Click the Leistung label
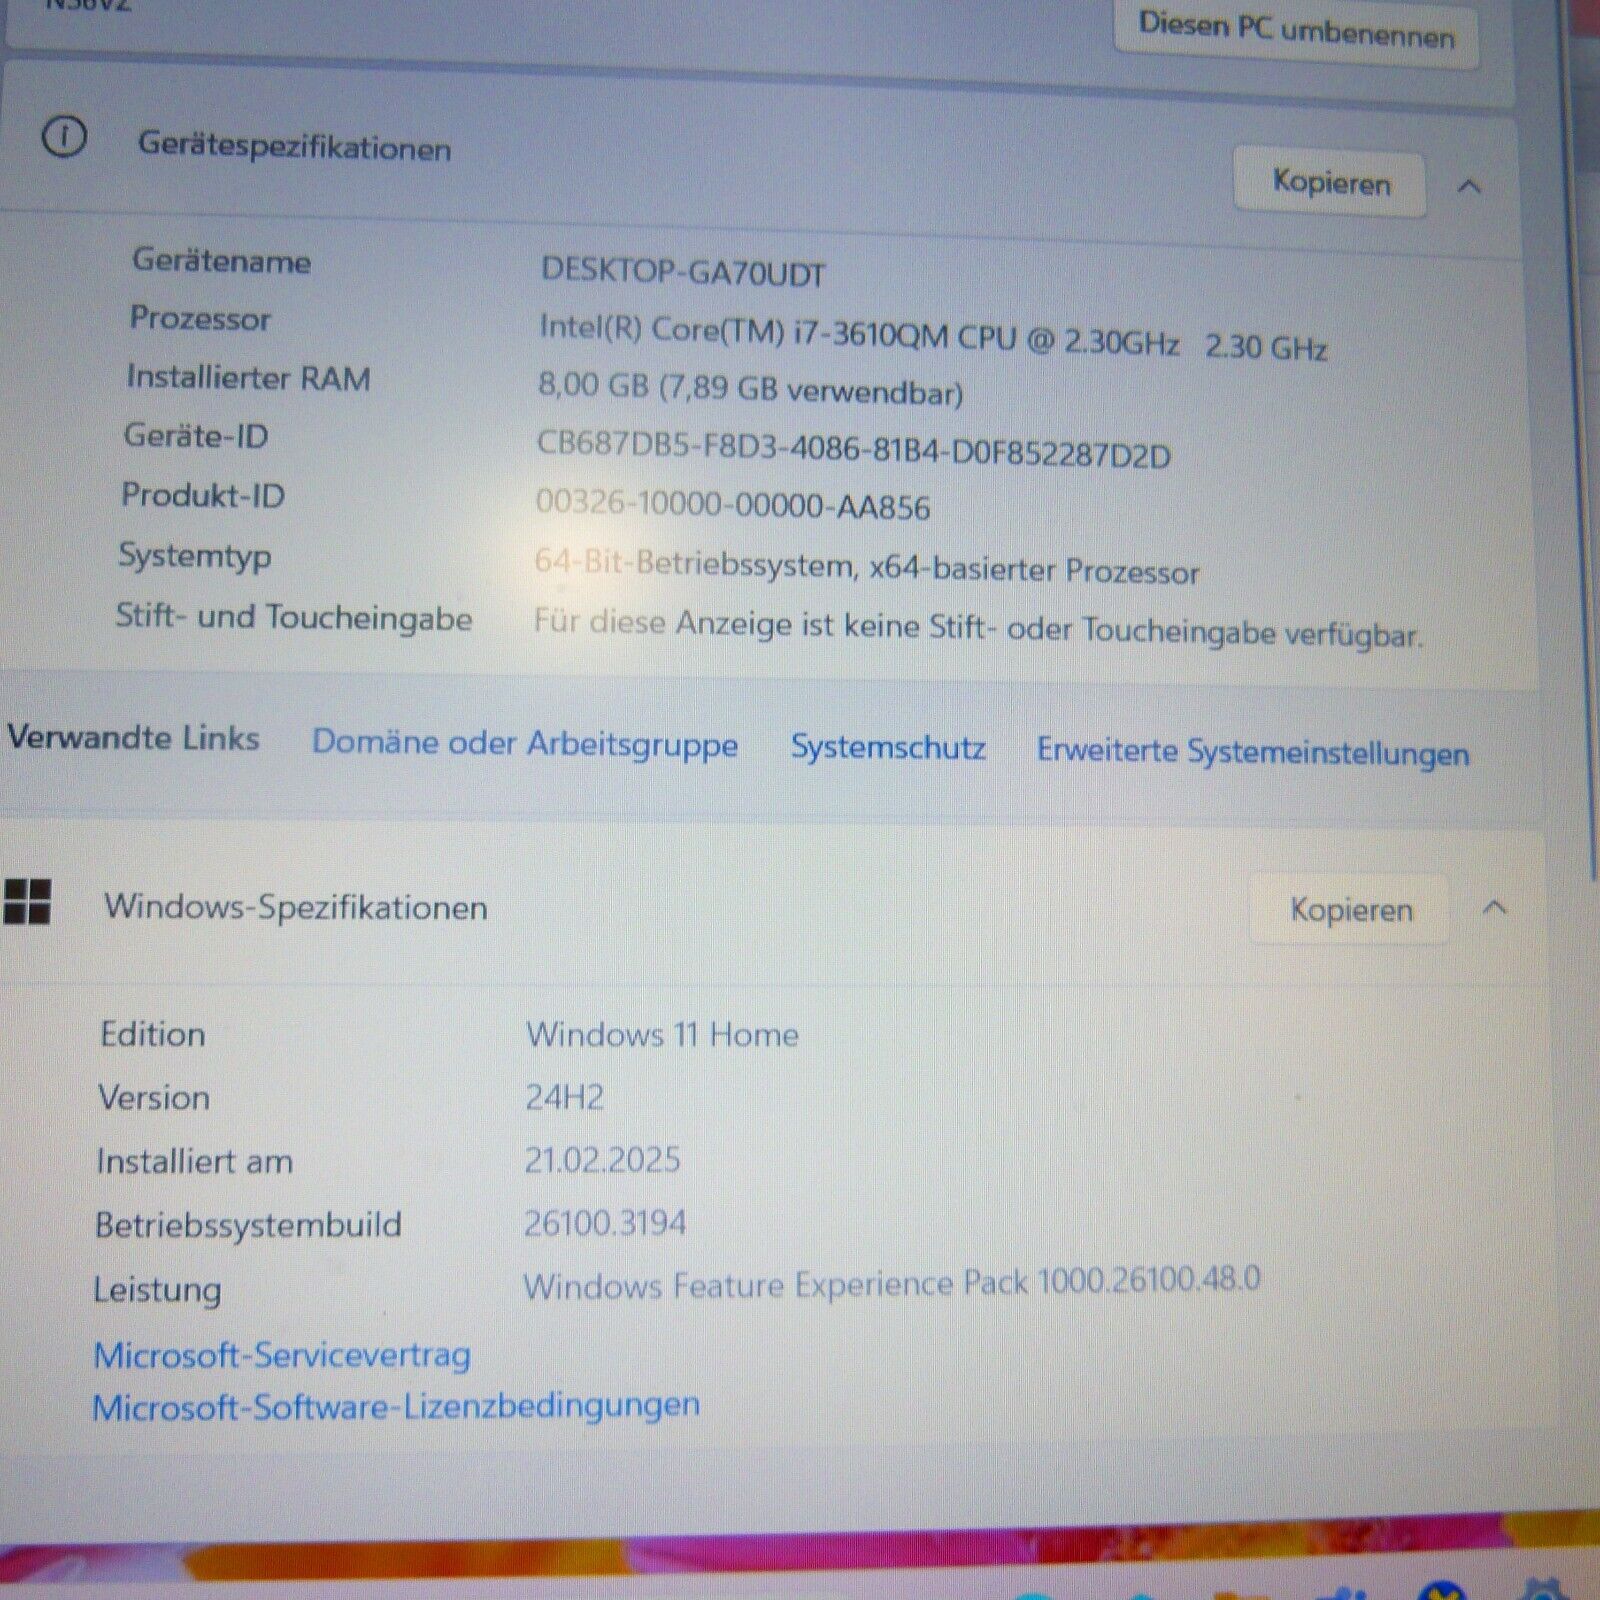The height and width of the screenshot is (1600, 1600). 157,1290
